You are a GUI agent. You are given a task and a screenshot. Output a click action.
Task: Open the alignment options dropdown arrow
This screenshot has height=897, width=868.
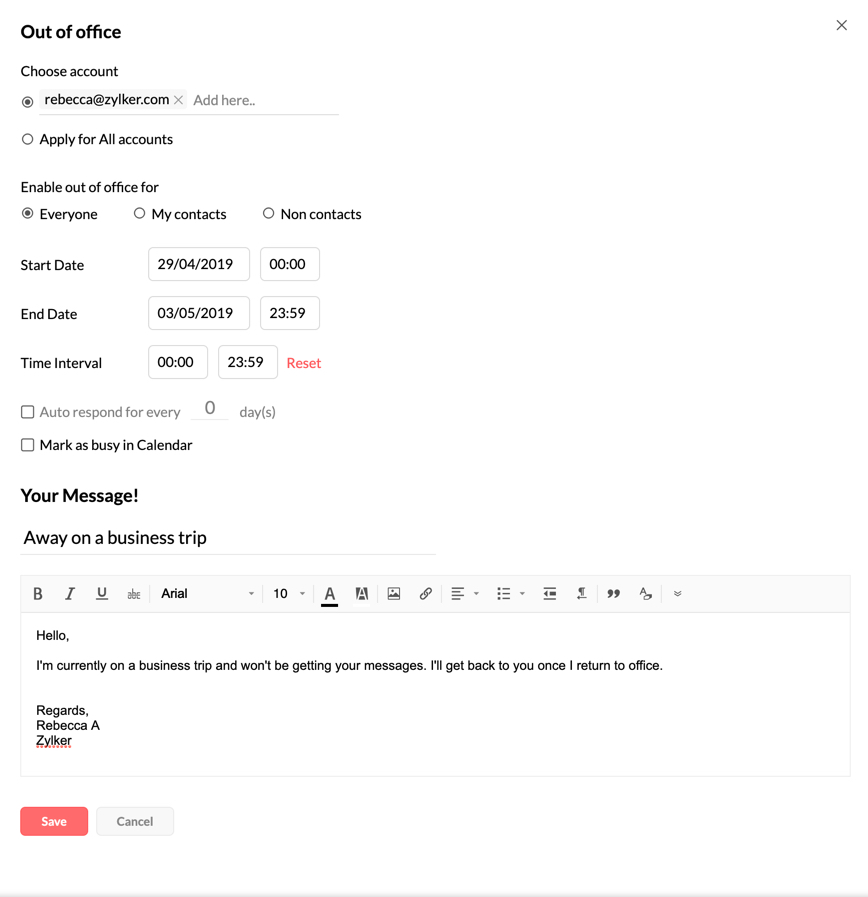pos(476,594)
